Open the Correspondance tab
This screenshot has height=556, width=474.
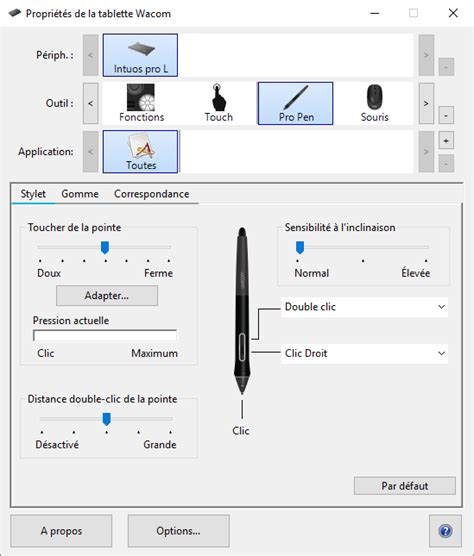tap(151, 194)
